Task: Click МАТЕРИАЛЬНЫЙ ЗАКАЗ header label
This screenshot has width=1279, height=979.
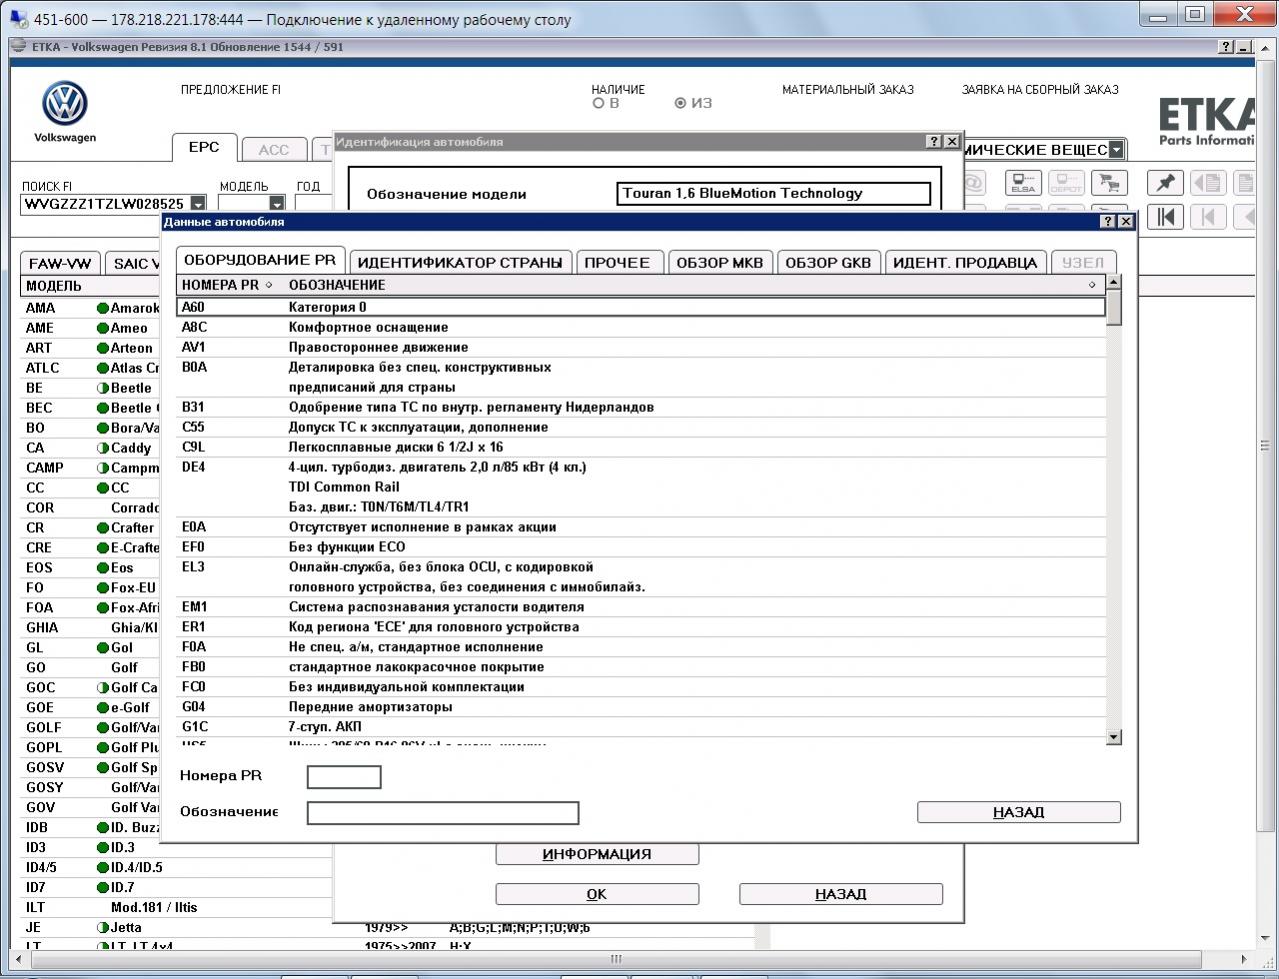Action: pyautogui.click(x=848, y=90)
